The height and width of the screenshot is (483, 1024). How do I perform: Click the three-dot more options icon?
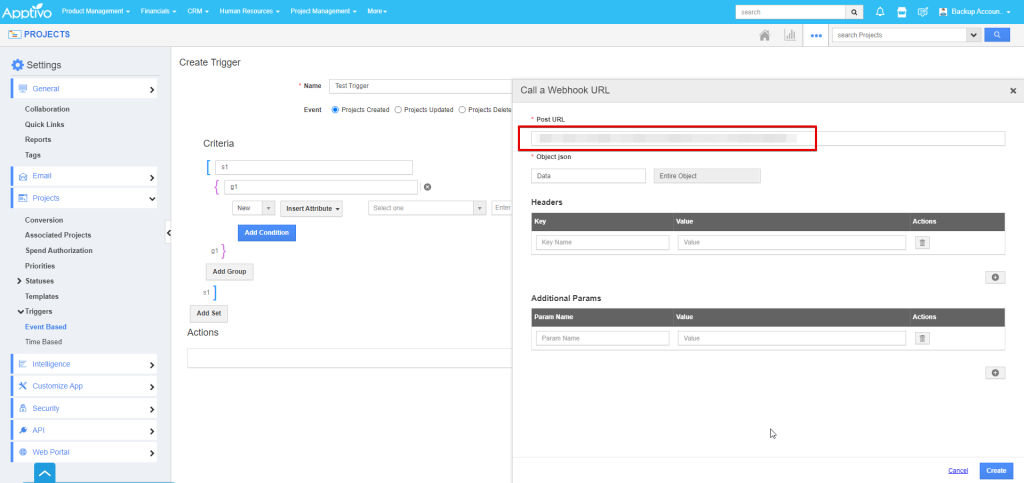click(x=816, y=35)
